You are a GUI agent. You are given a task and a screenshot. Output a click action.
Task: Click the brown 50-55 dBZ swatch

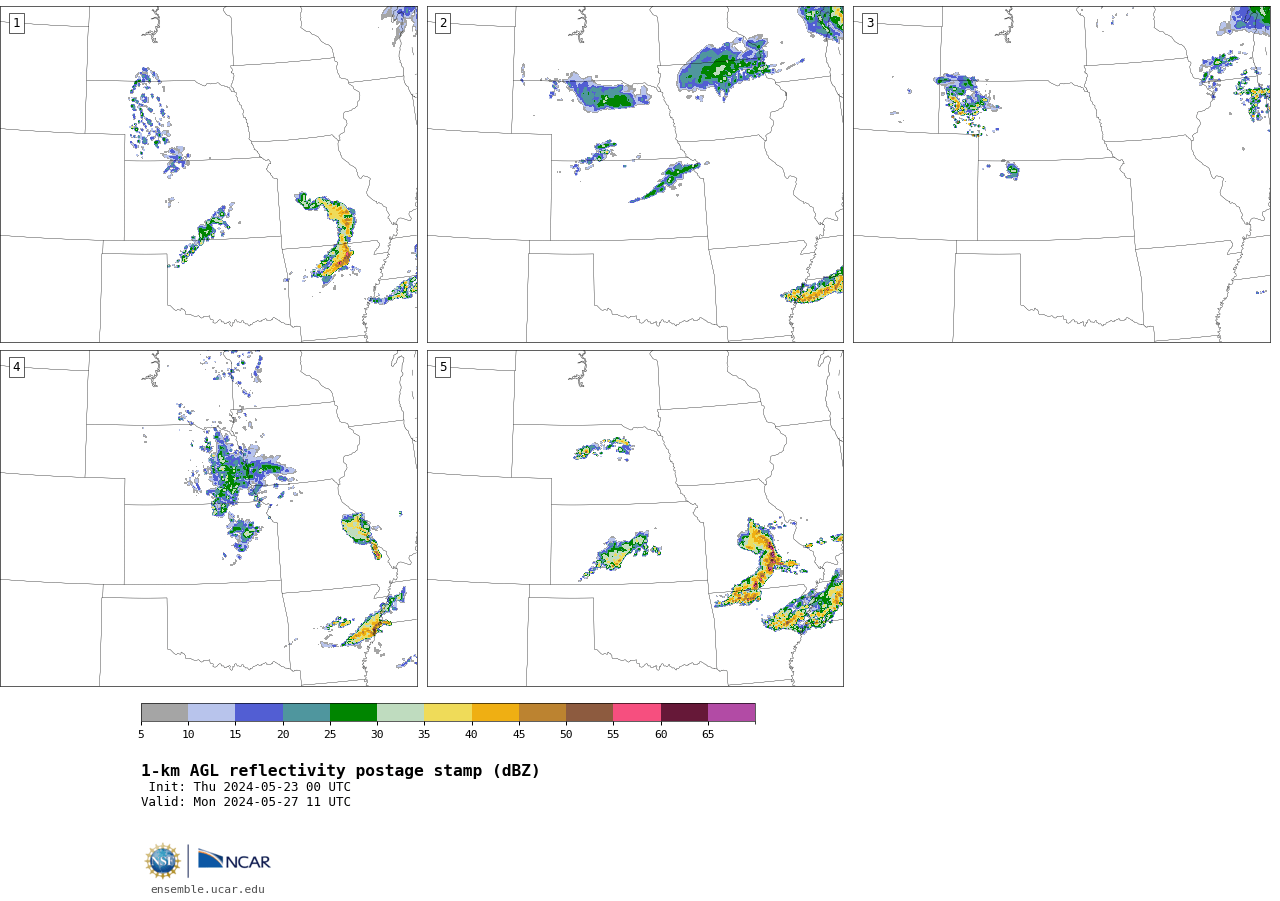click(590, 713)
